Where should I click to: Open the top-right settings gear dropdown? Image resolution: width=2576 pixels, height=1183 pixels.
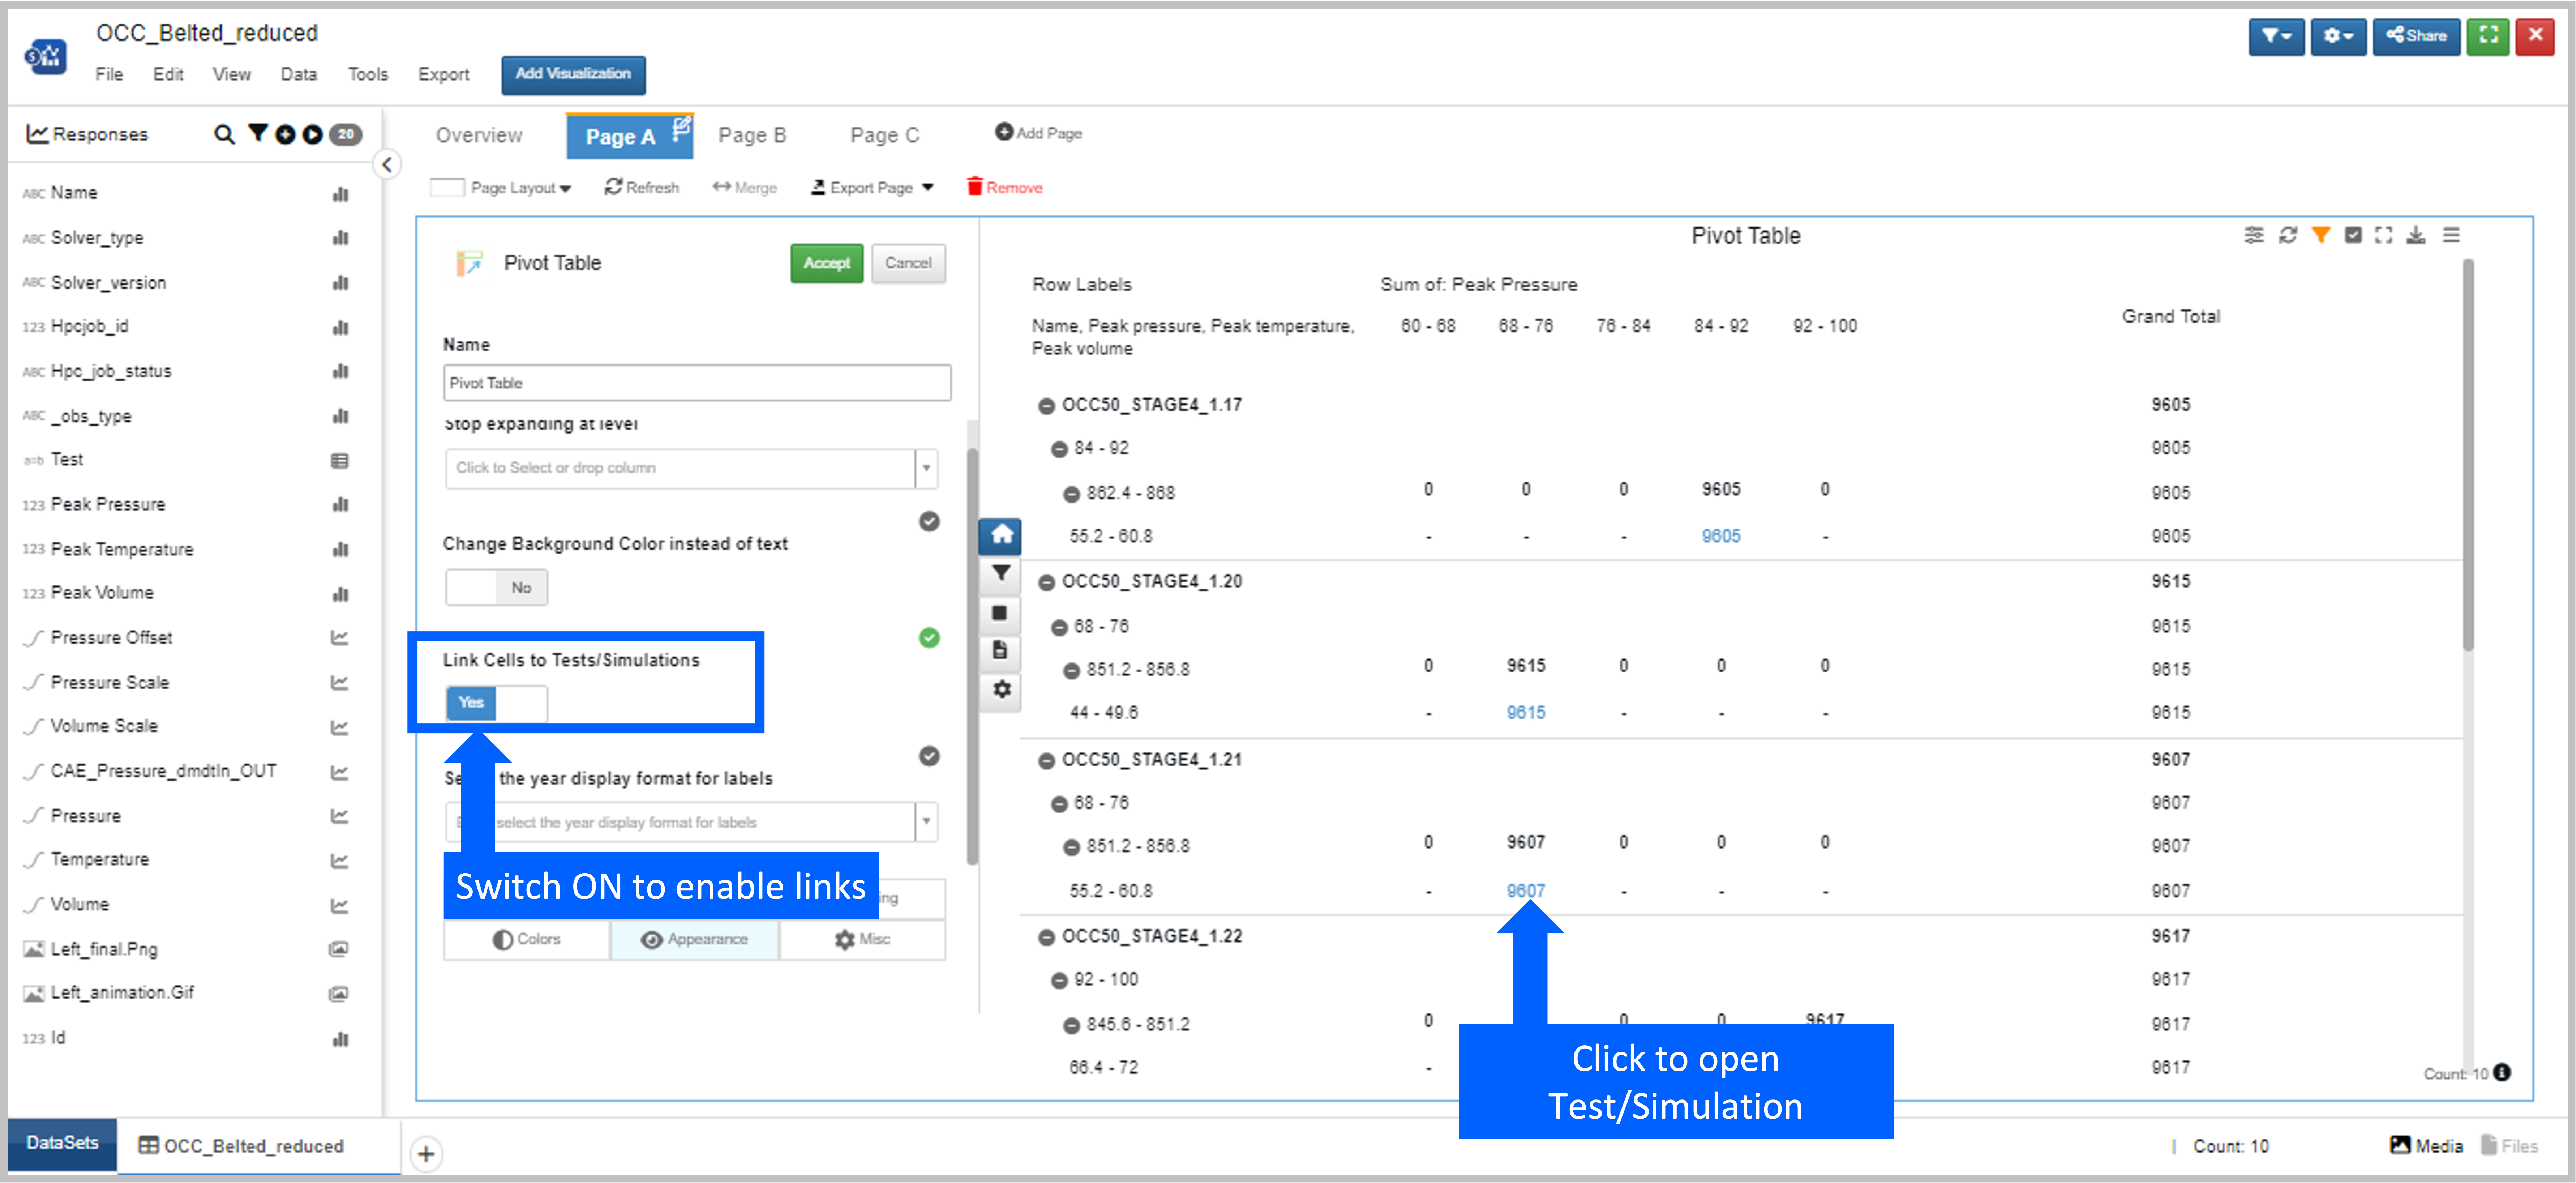click(x=2338, y=36)
